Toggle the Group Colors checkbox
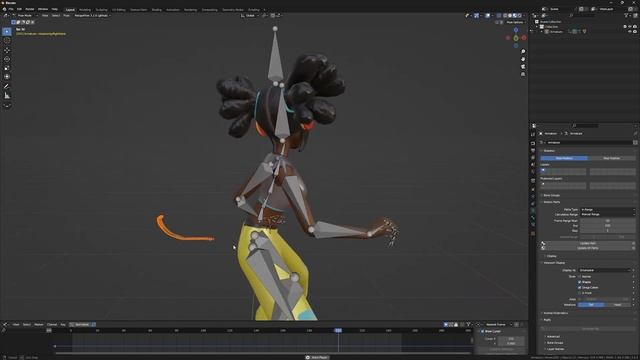Viewport: 640px width, 360px height. click(579, 287)
